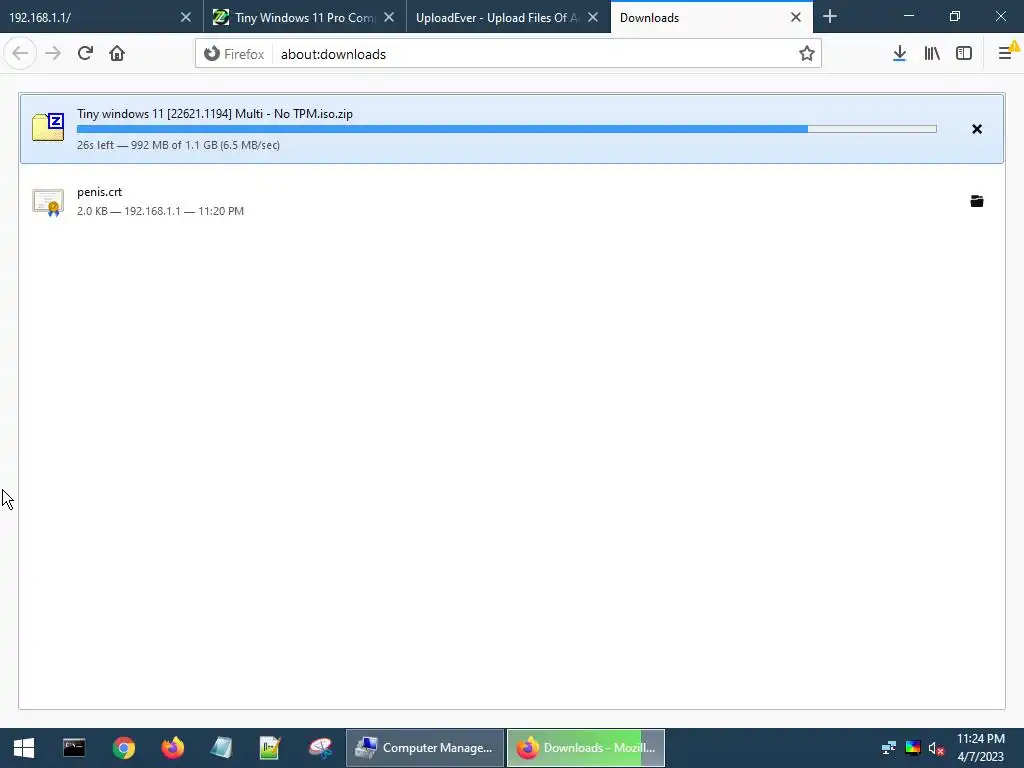Screen dimensions: 1024x768
Task: Reload the current page
Action: click(x=85, y=54)
